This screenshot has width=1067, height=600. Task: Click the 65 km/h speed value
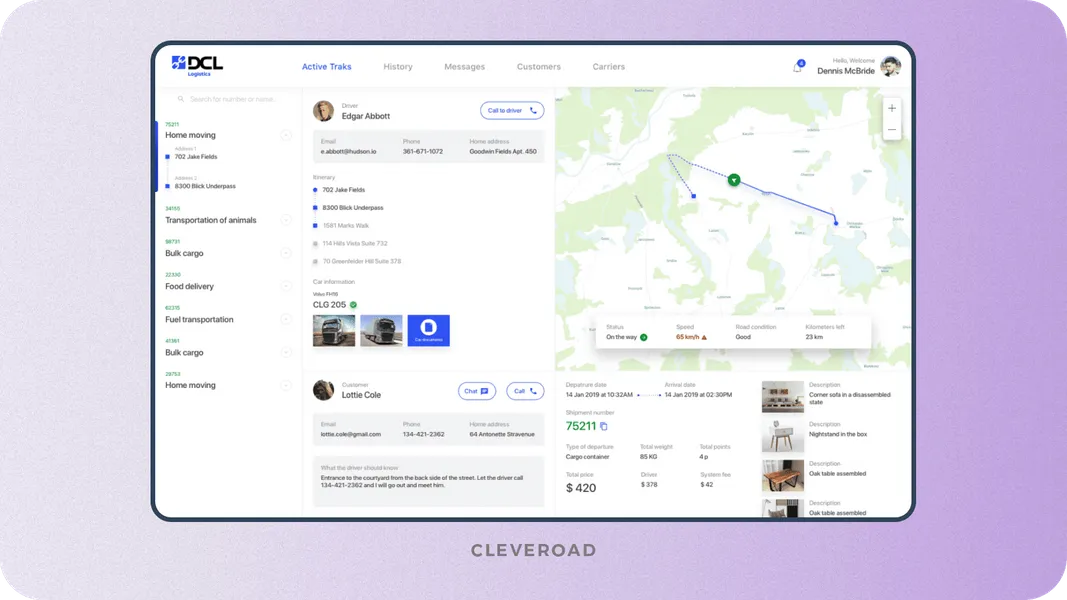[687, 337]
